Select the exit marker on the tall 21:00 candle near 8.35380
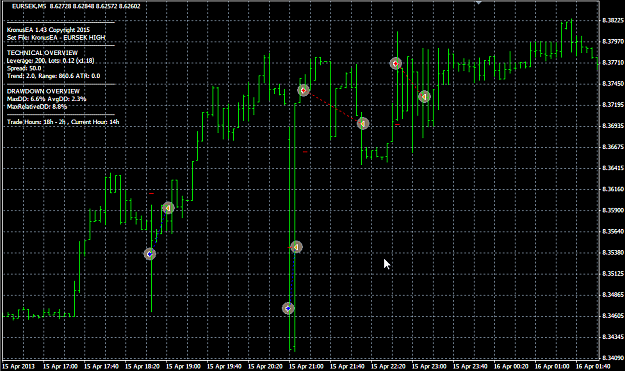The image size is (625, 371). (x=296, y=247)
